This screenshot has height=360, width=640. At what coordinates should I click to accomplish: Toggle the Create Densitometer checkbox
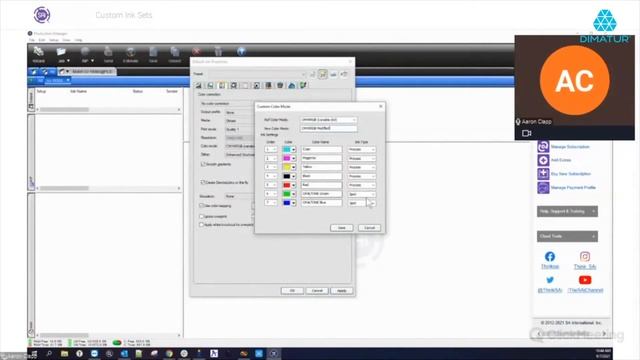click(x=203, y=182)
